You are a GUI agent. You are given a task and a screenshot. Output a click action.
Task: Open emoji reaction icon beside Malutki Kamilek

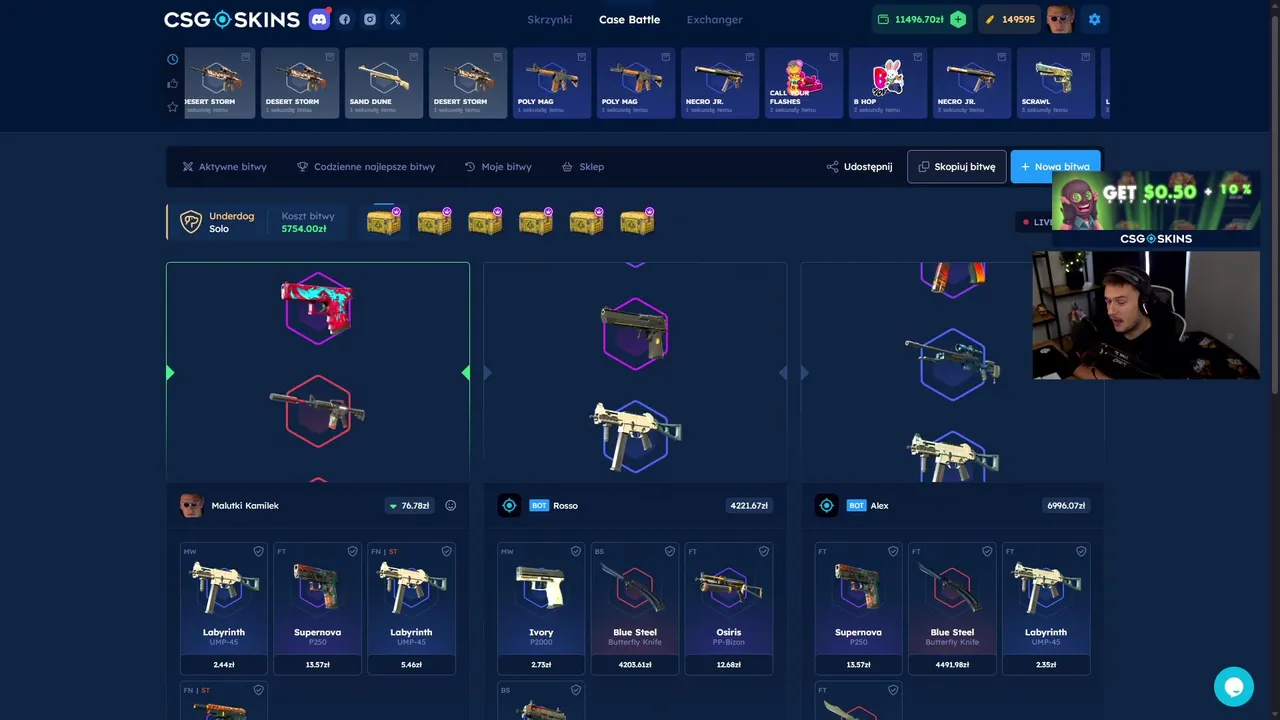450,506
